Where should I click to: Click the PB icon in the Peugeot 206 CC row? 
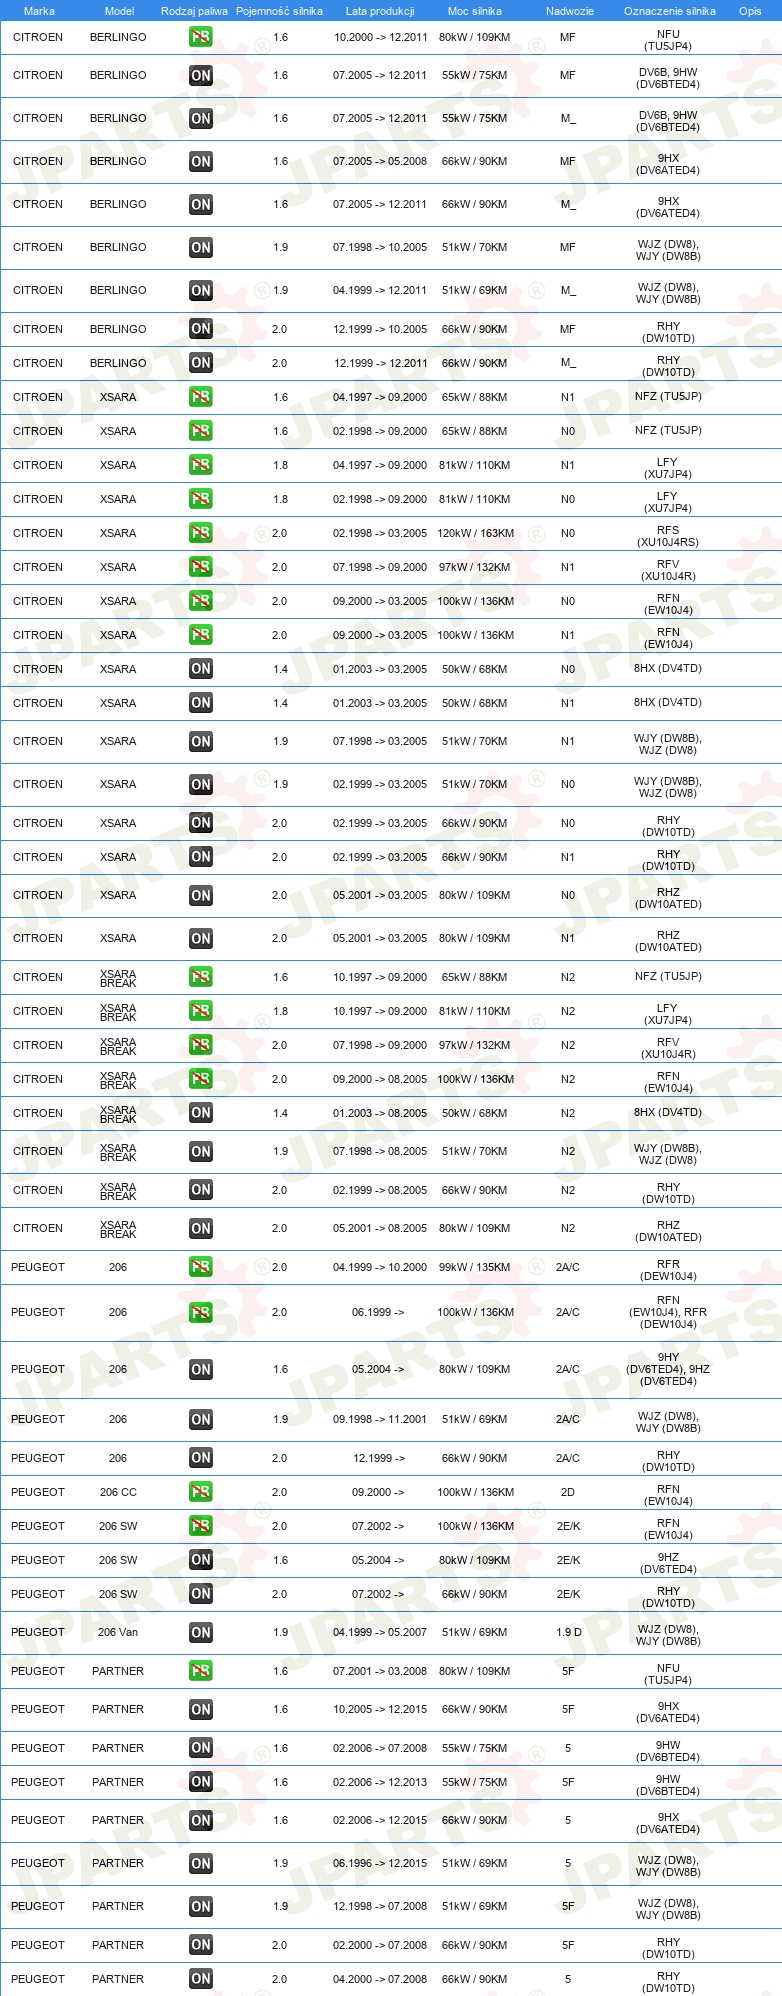pos(201,1492)
